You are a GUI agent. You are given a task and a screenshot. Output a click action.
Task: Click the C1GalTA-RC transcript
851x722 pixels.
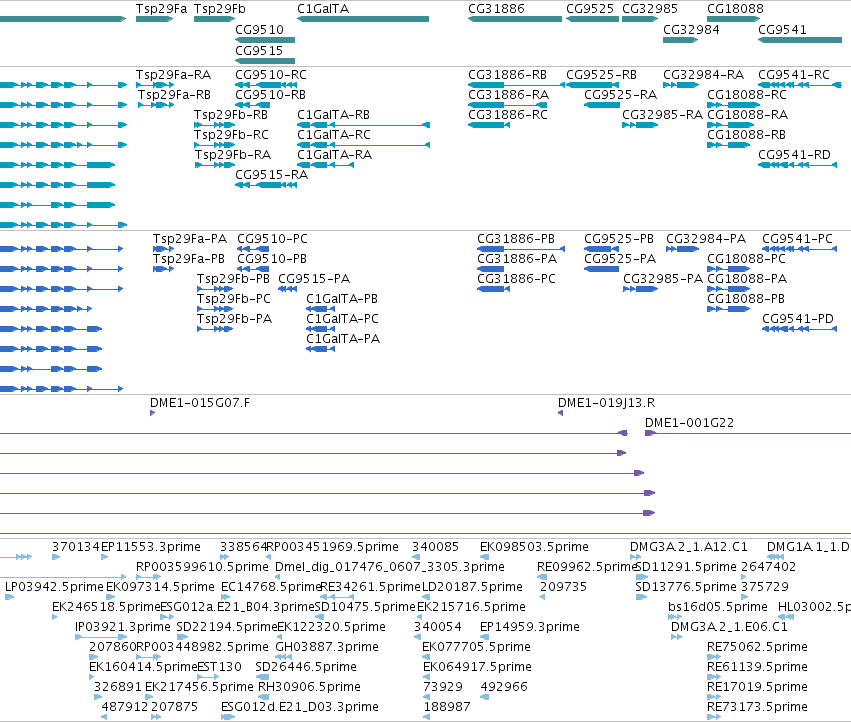364,145
